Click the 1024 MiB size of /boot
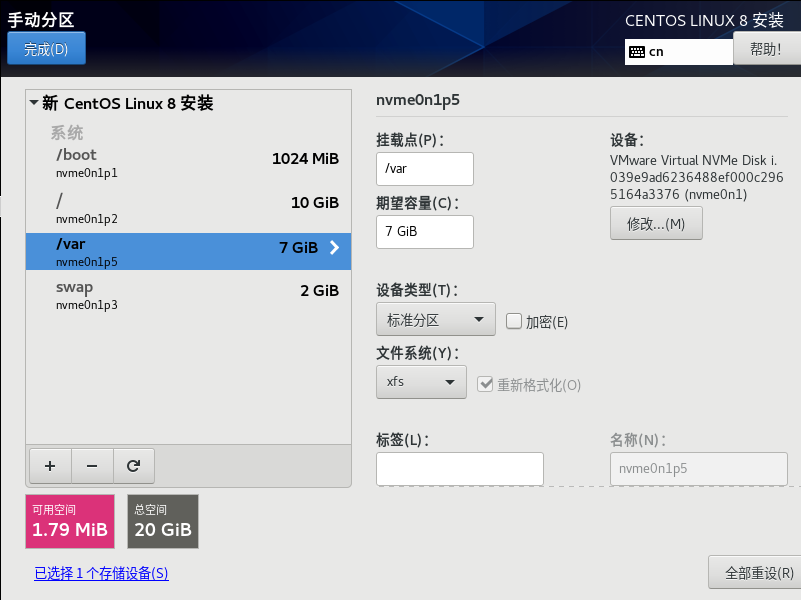 [x=305, y=159]
